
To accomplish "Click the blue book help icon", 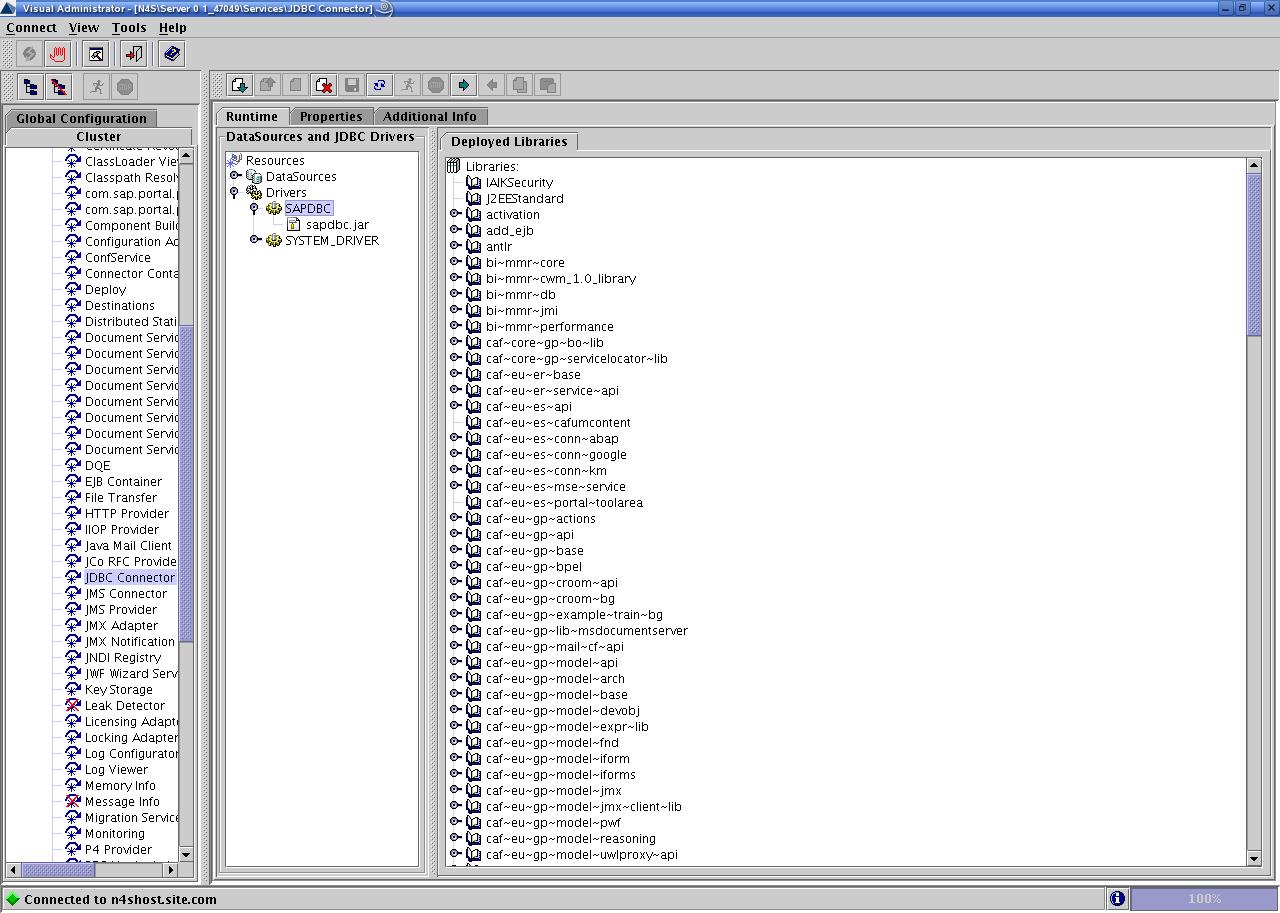I will tap(172, 54).
